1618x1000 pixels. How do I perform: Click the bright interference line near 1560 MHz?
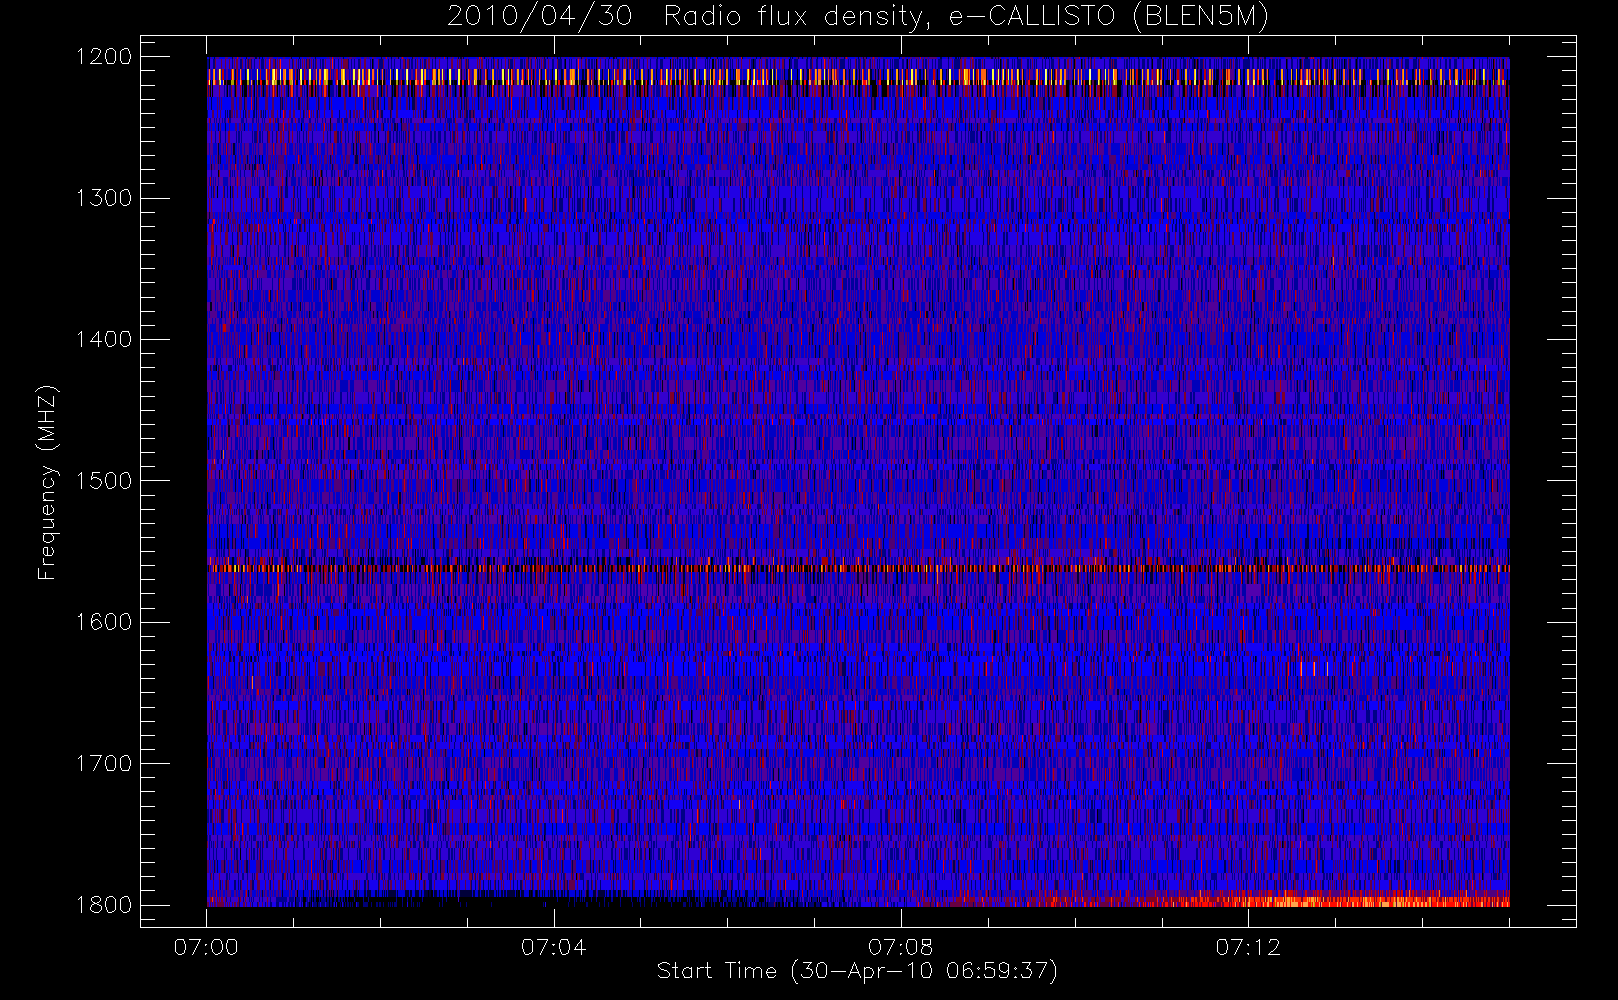858,568
